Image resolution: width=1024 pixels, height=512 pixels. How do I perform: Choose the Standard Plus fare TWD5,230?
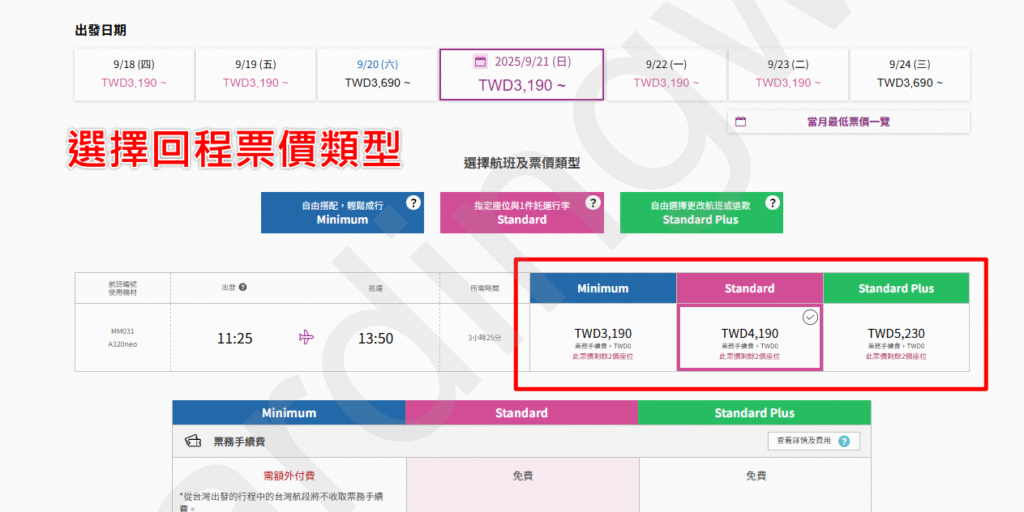tap(896, 338)
